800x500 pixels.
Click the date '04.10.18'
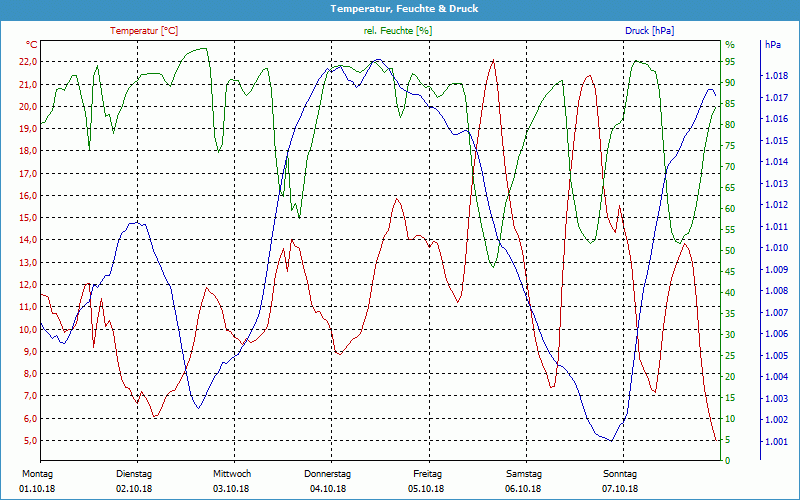(x=328, y=488)
